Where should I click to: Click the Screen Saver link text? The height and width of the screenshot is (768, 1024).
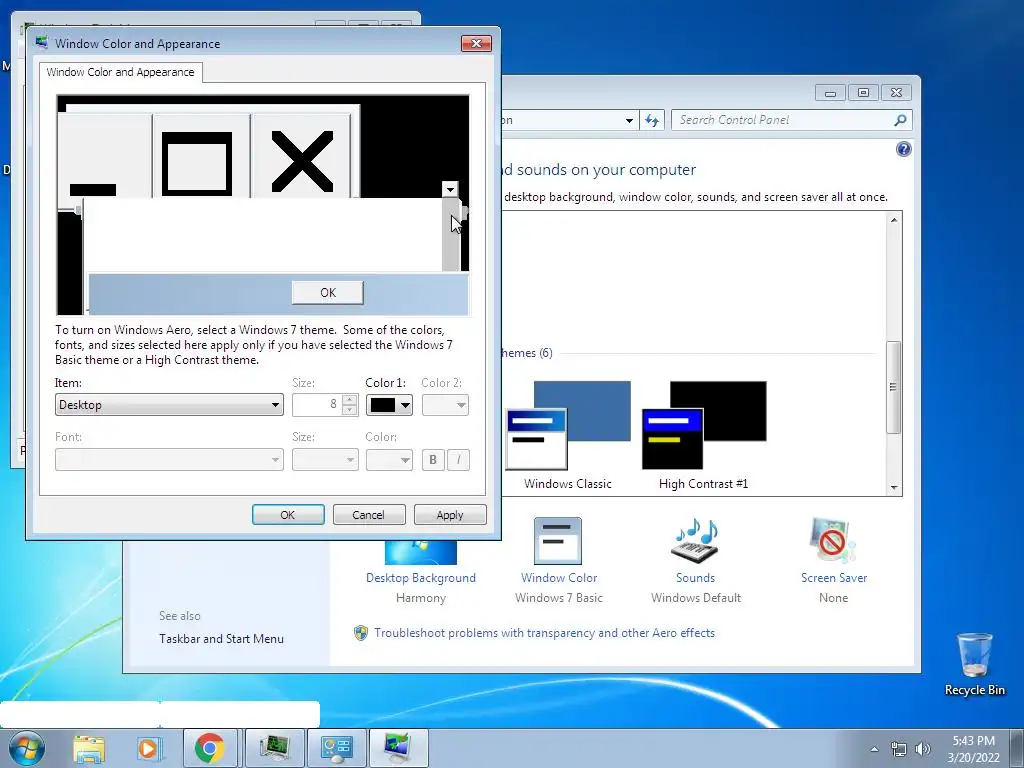[834, 578]
